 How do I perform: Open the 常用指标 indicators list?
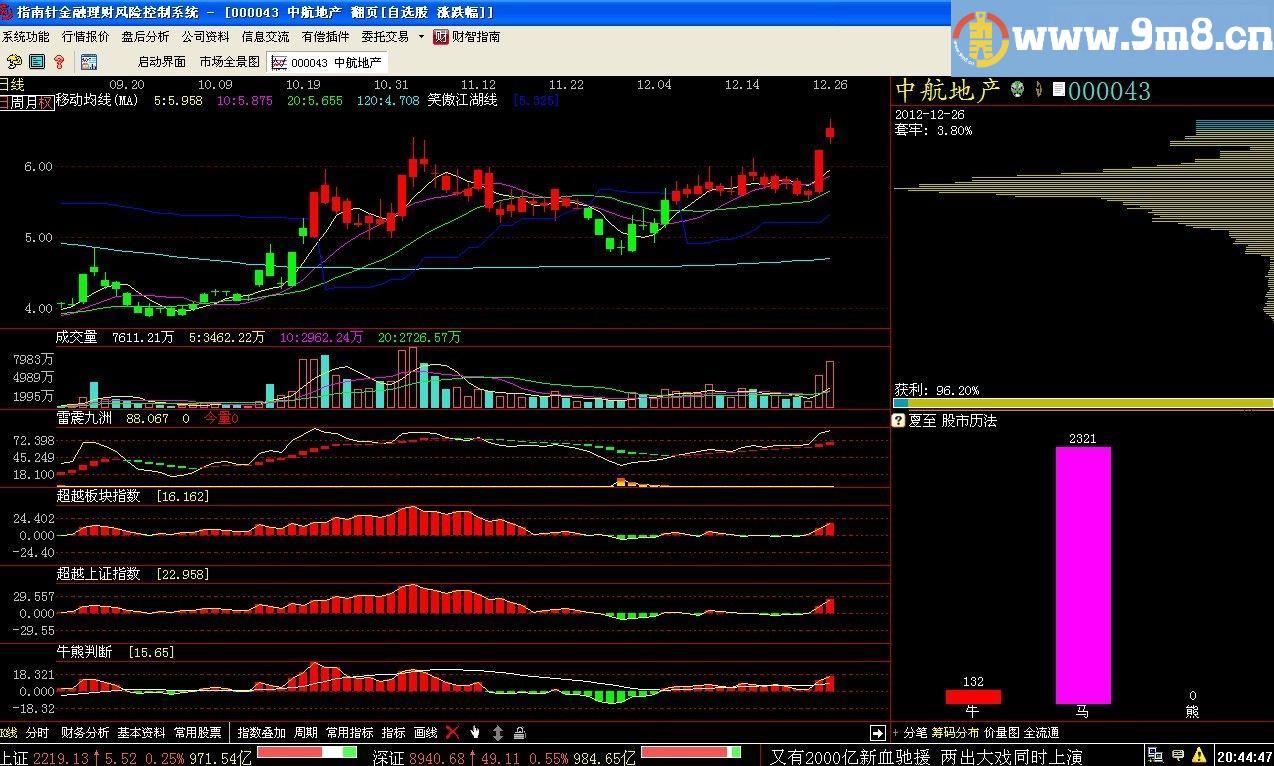[350, 733]
